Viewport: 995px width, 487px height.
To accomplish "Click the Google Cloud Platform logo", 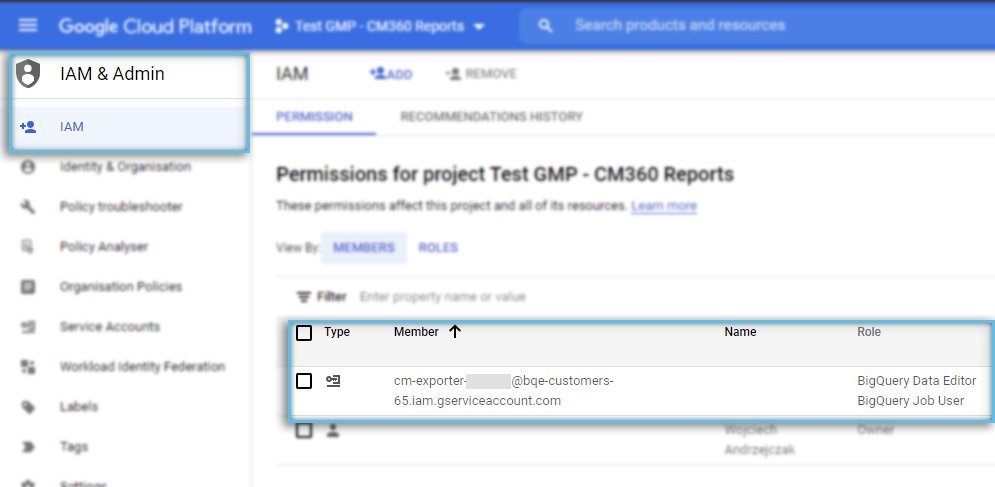I will [155, 26].
